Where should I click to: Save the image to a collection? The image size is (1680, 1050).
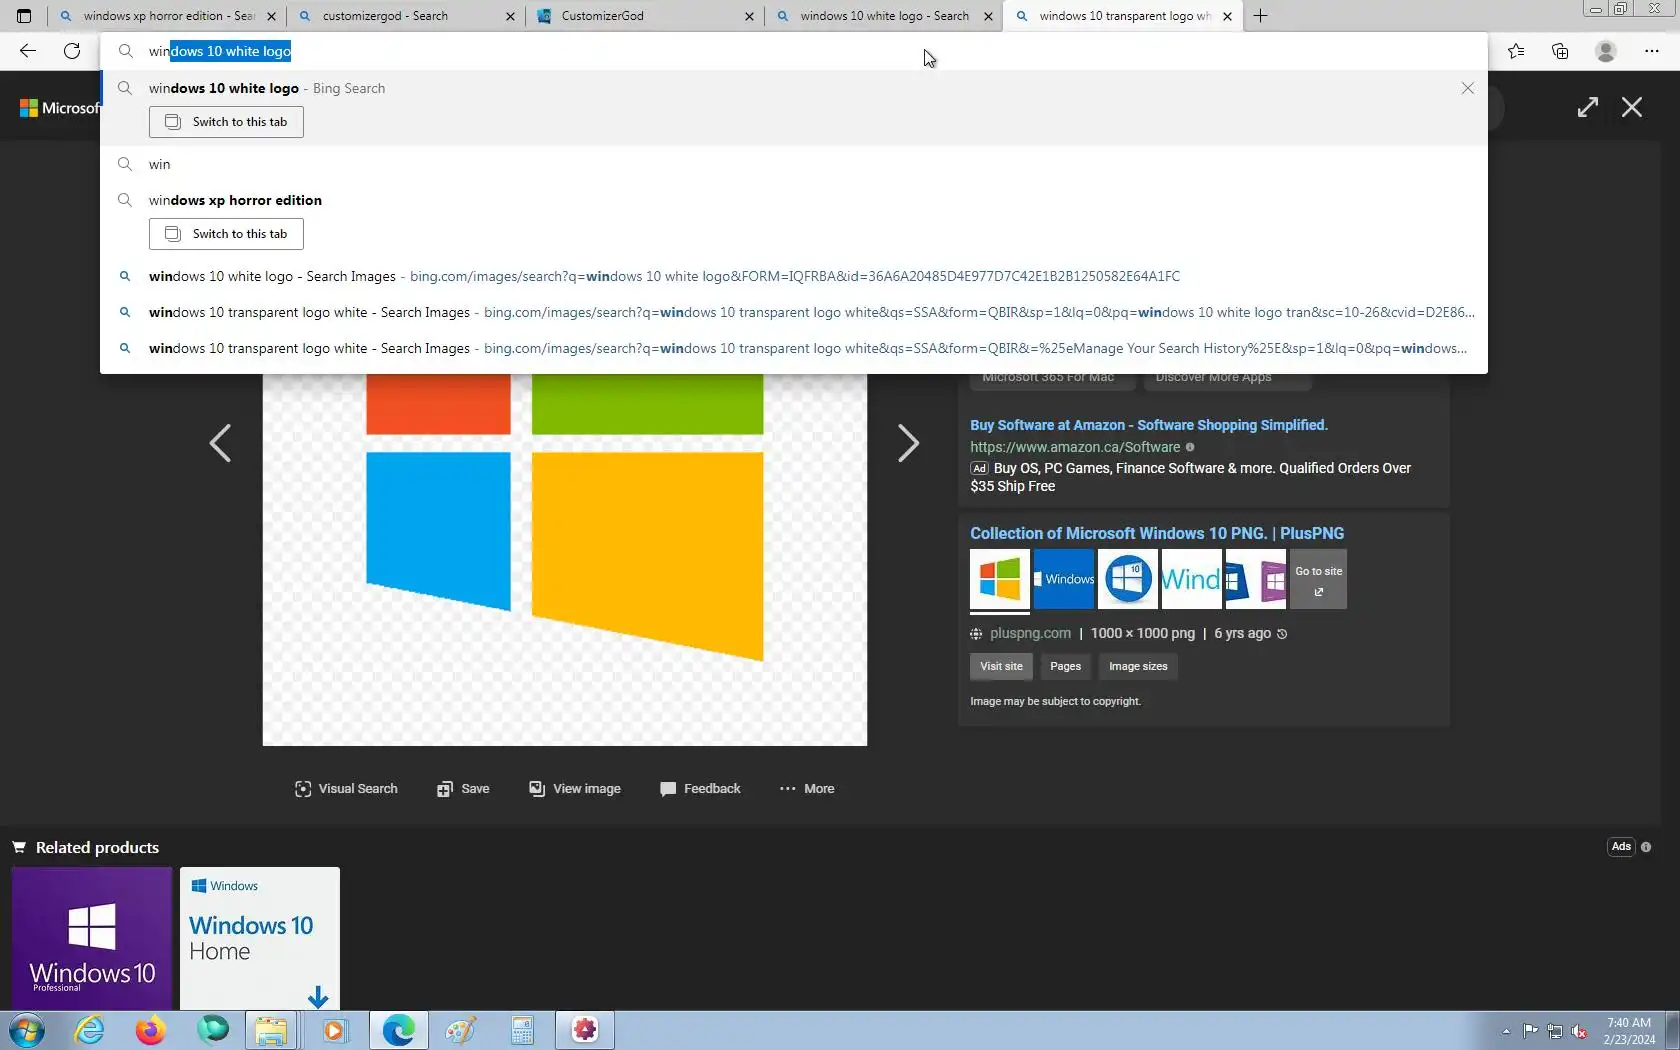click(x=463, y=789)
